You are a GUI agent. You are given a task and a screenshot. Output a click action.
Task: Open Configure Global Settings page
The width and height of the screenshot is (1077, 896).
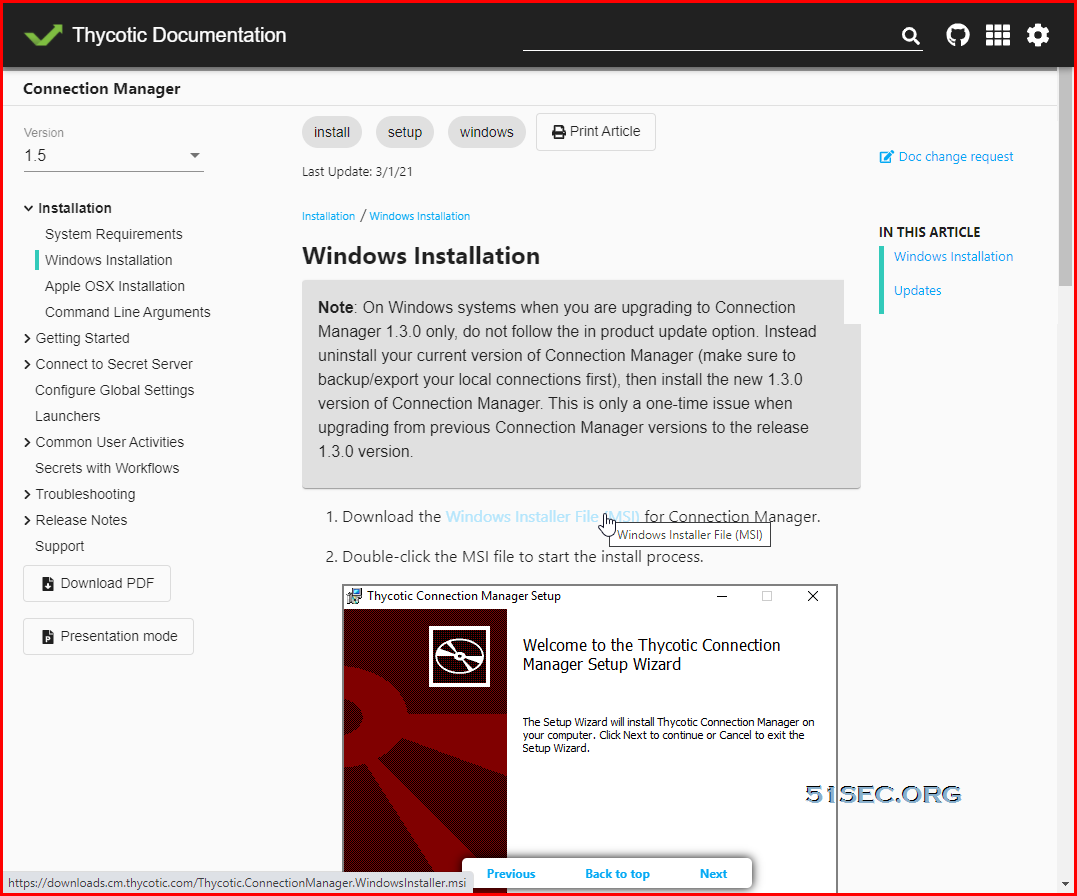tap(115, 390)
